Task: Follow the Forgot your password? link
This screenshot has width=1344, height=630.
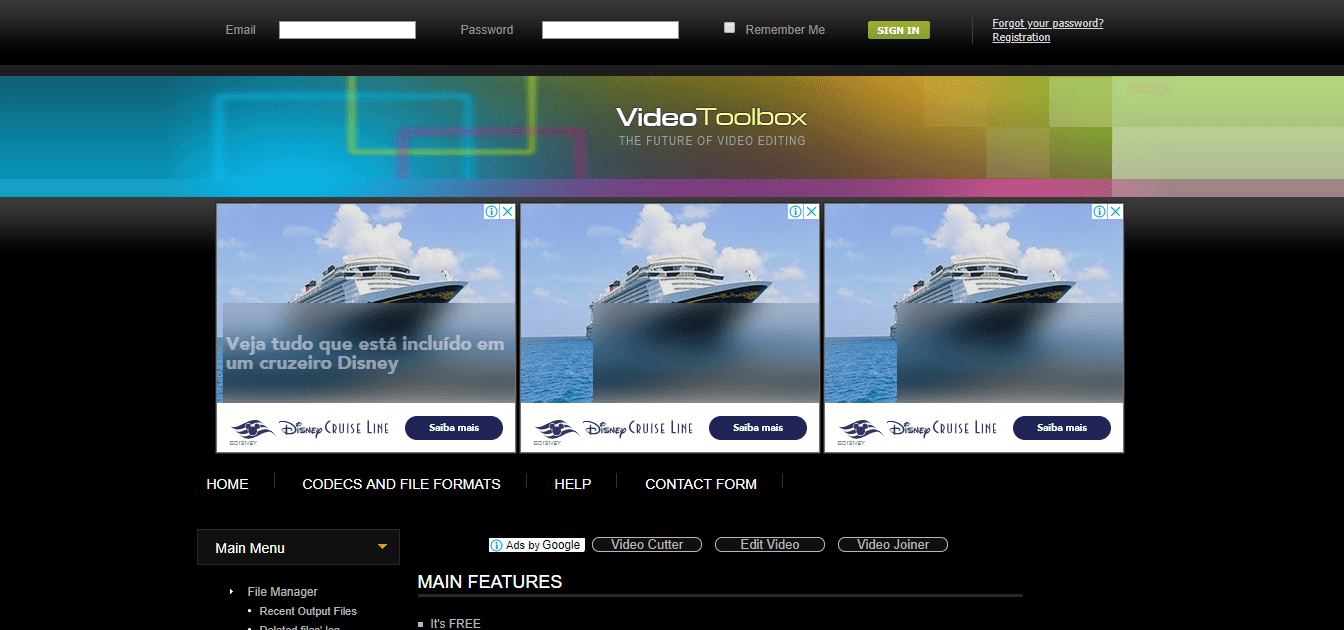Action: pyautogui.click(x=1048, y=23)
